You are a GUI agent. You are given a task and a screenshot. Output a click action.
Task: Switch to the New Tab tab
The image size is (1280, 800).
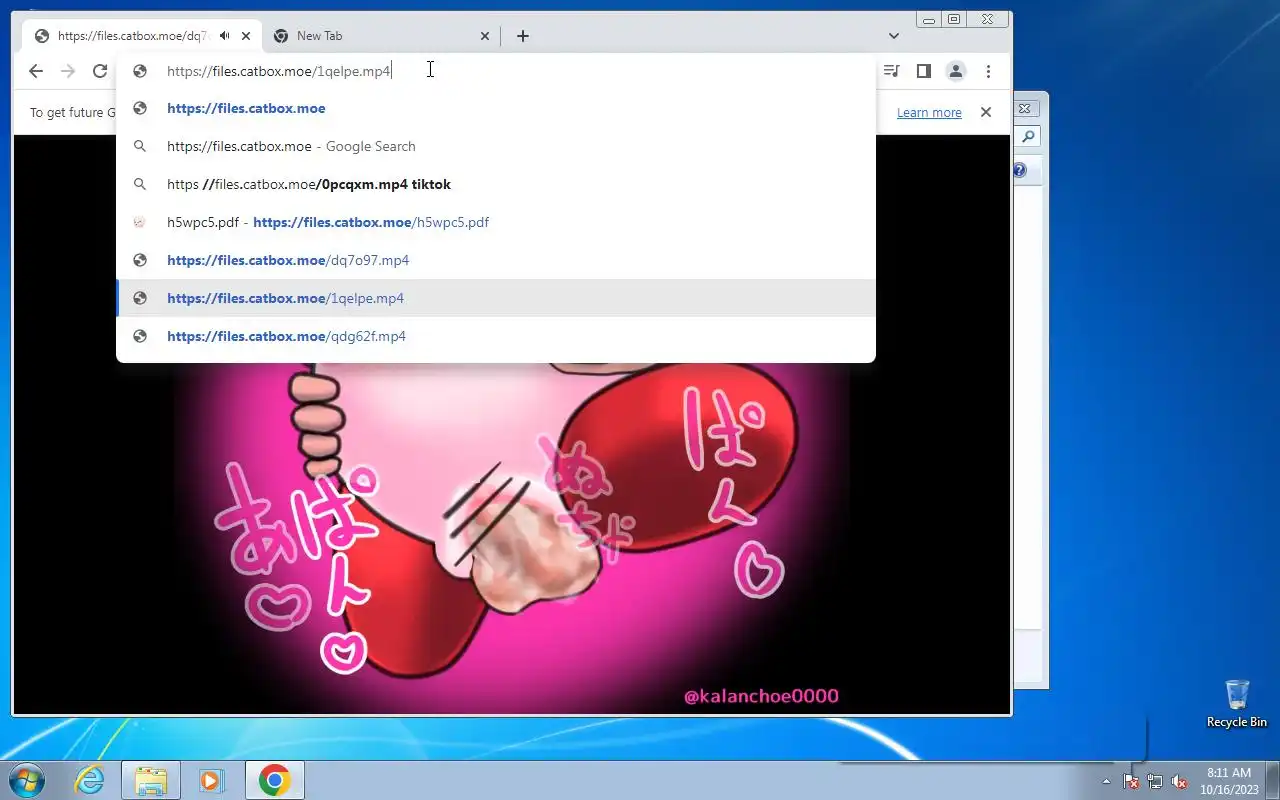coord(380,36)
